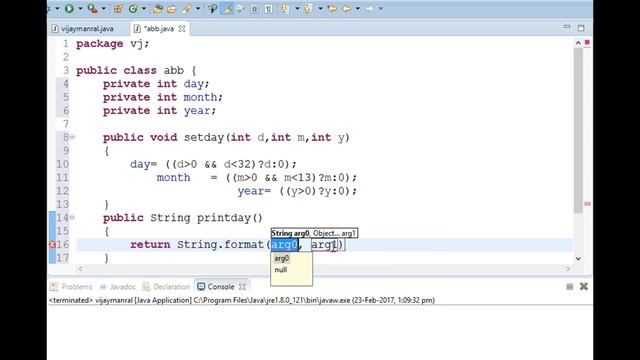Choose arg0 from the suggestion popup
The height and width of the screenshot is (360, 640).
[282, 258]
